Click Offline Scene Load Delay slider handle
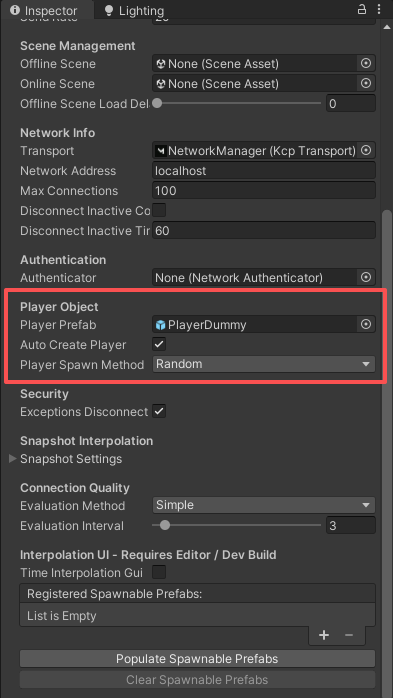The width and height of the screenshot is (393, 698). tap(157, 103)
